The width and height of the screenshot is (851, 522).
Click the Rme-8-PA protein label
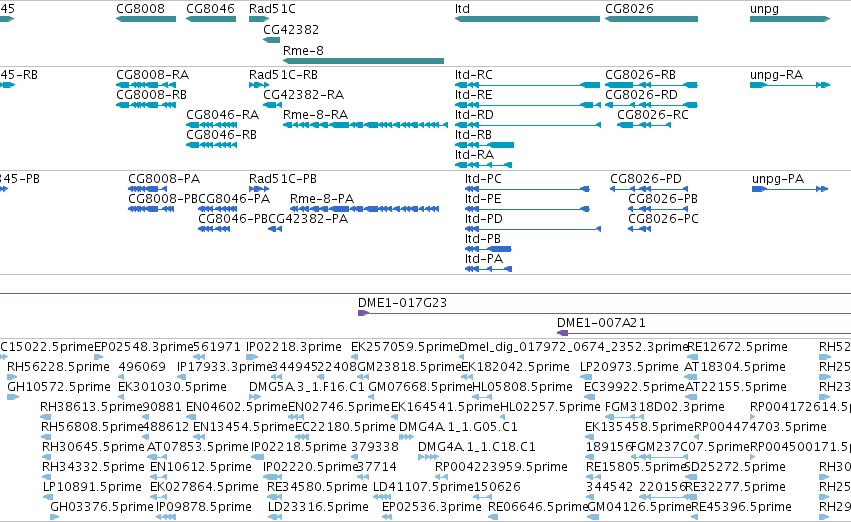click(322, 199)
